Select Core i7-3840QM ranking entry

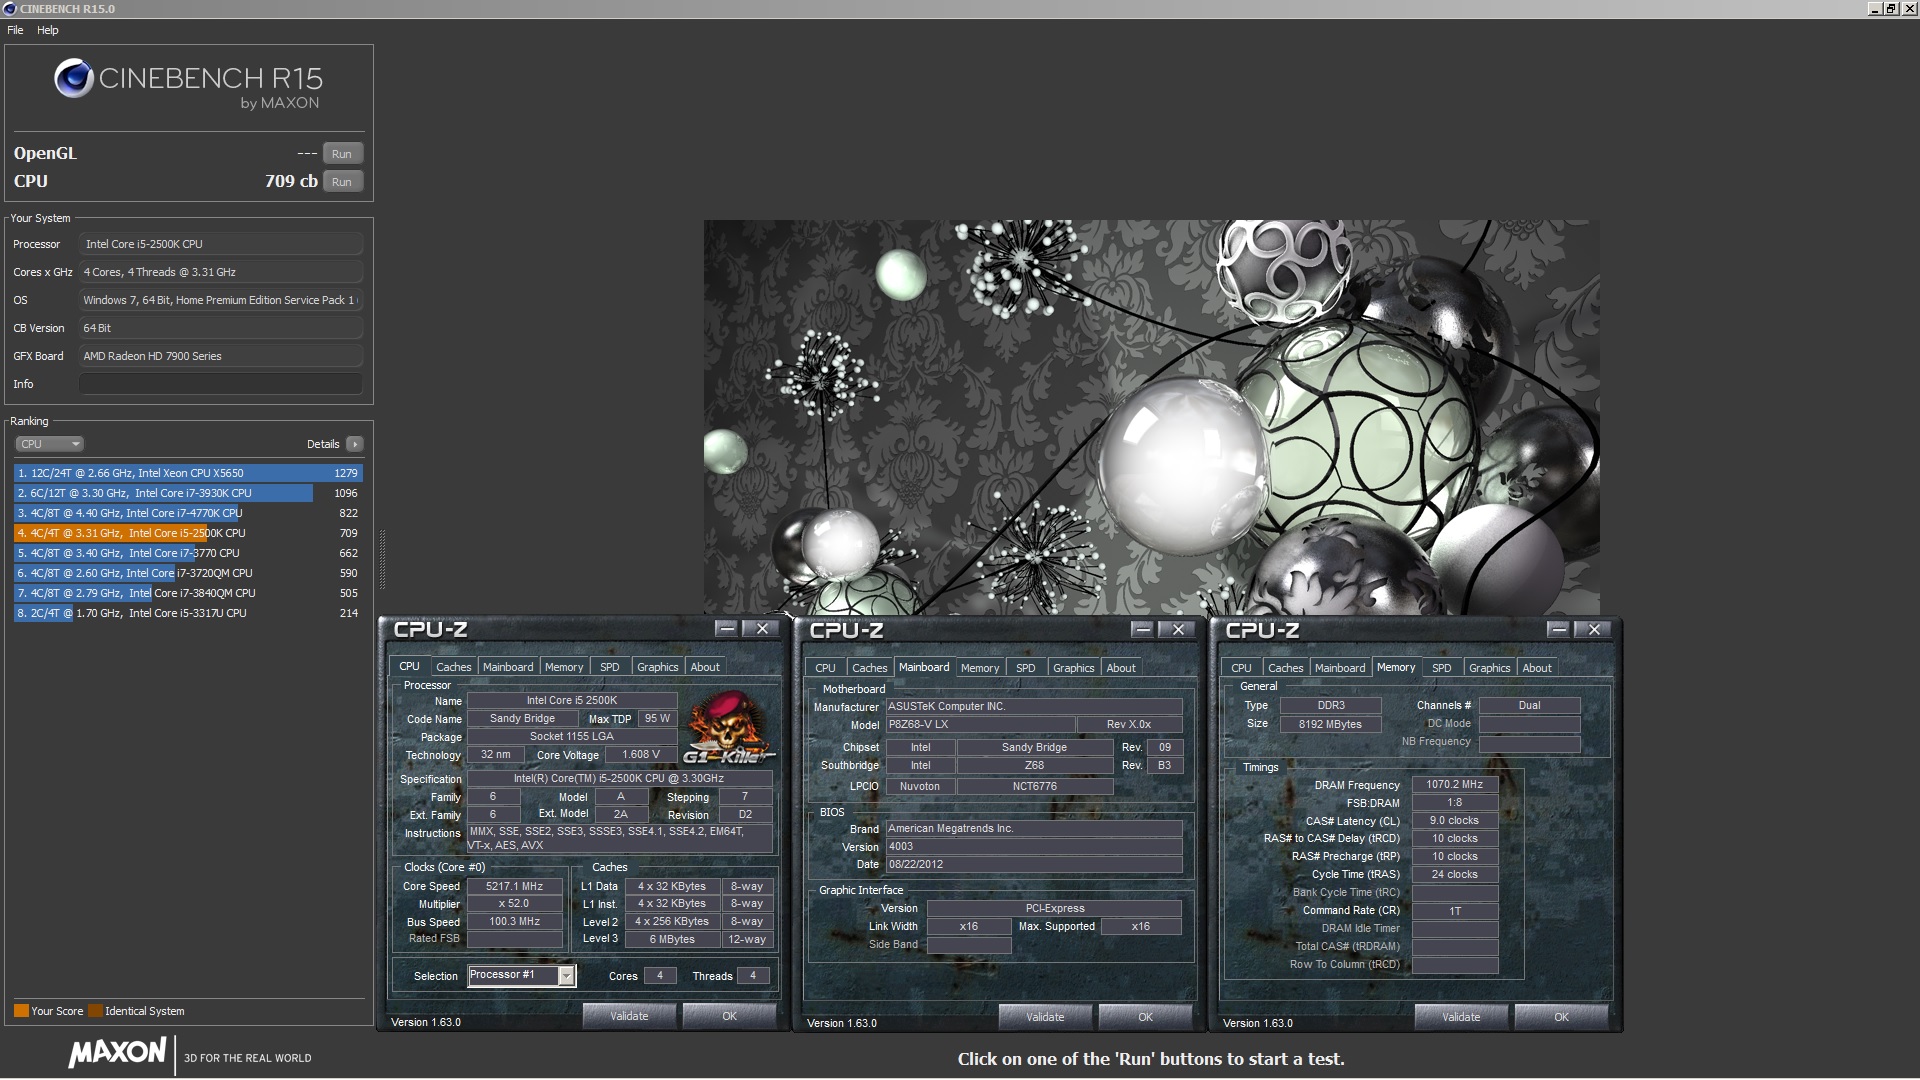tap(188, 593)
